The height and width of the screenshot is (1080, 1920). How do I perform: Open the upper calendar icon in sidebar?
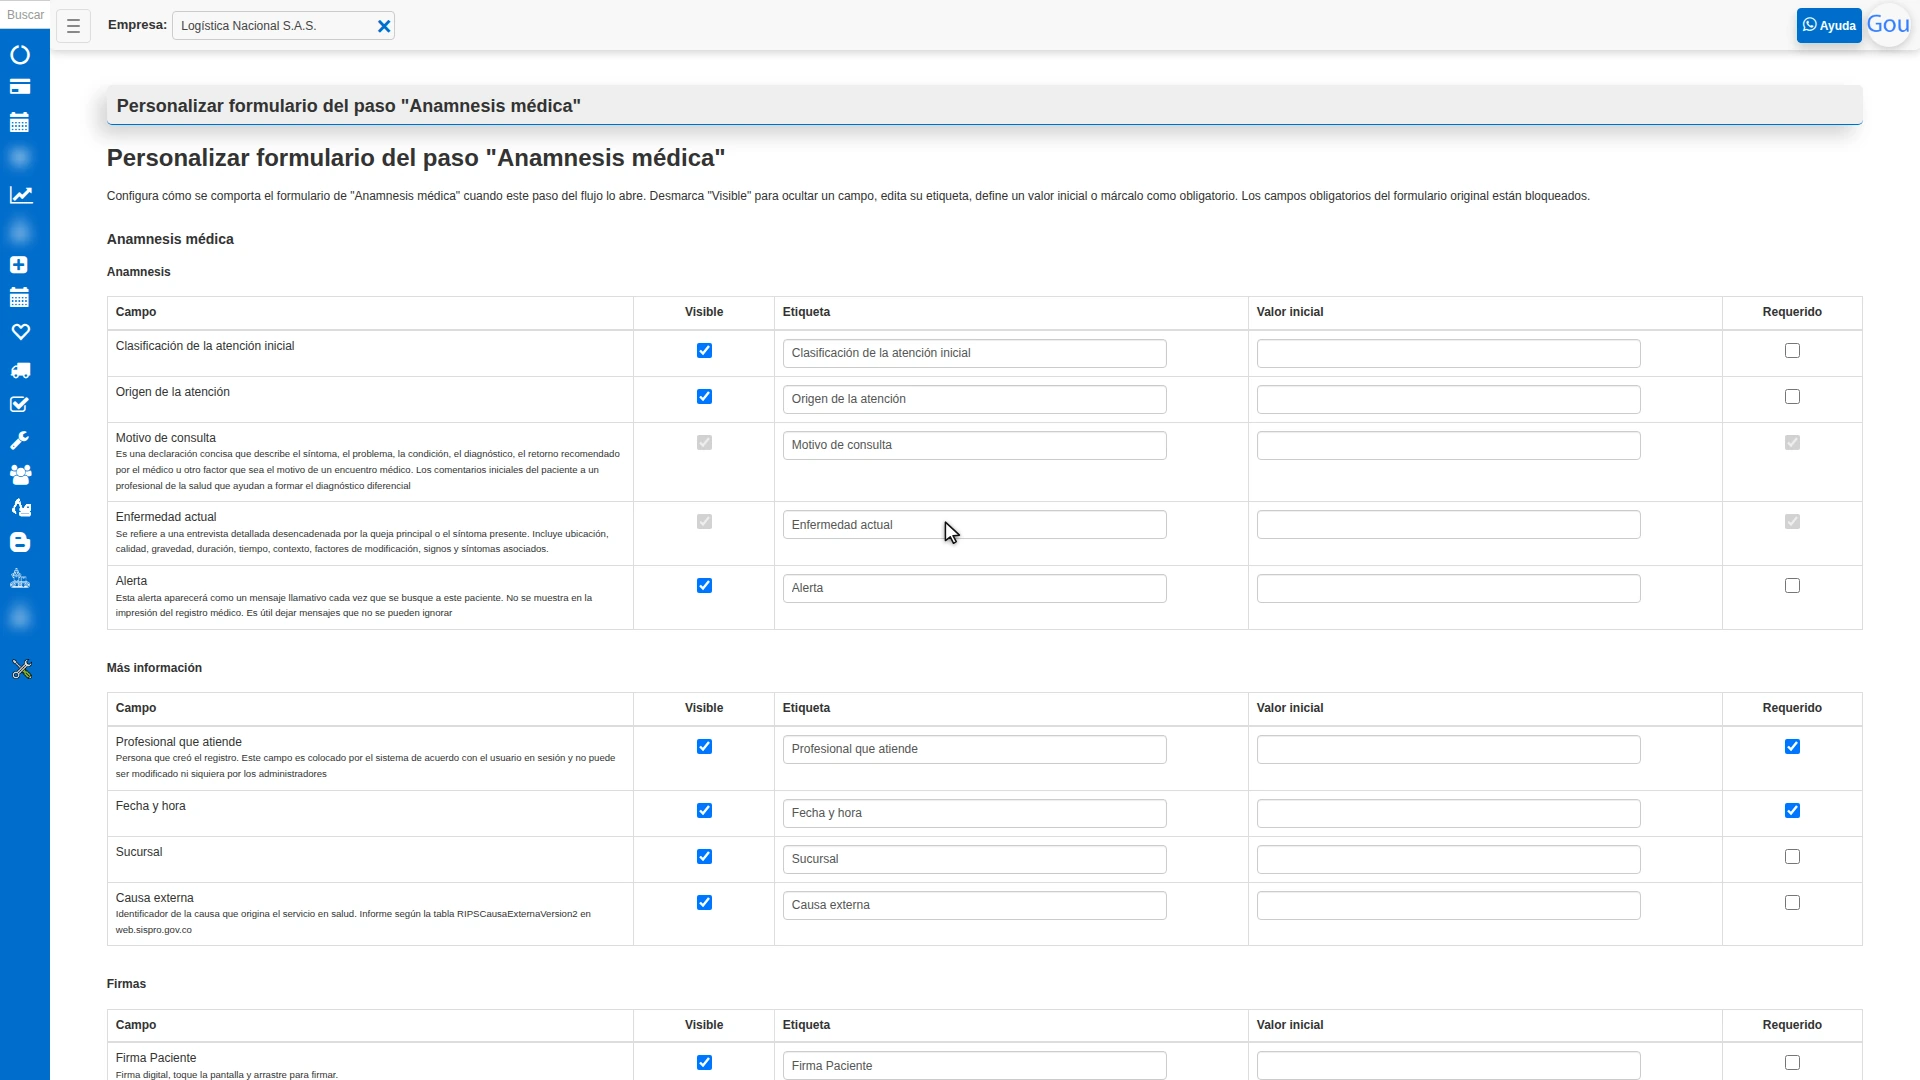[x=20, y=123]
